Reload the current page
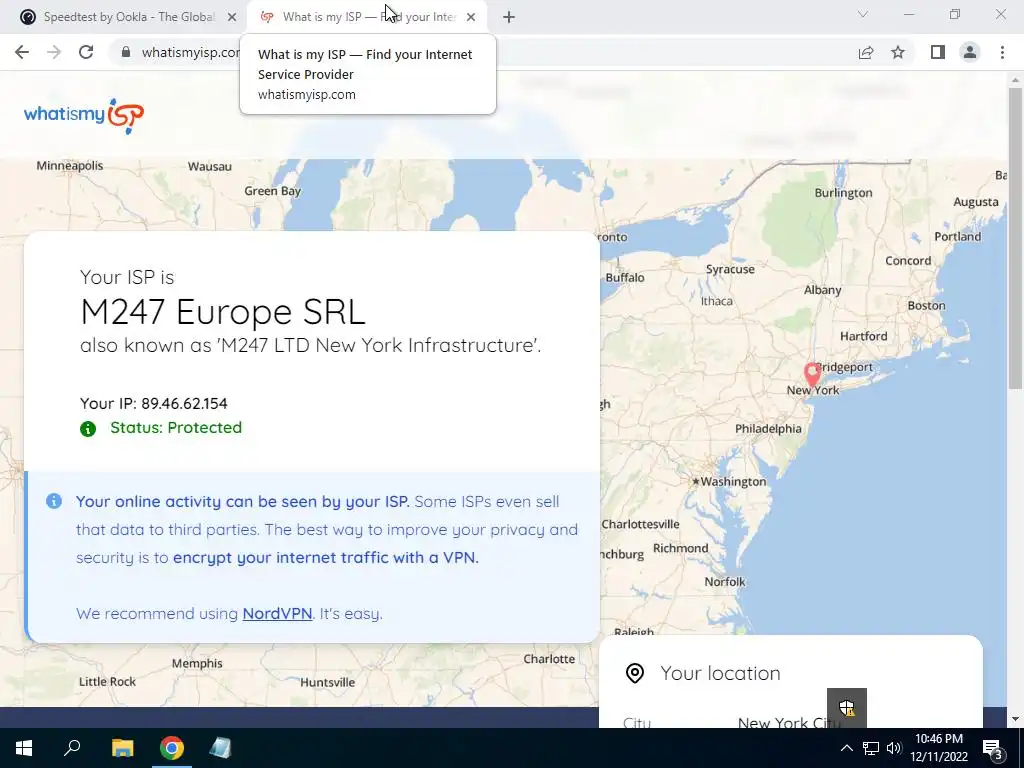Image resolution: width=1024 pixels, height=768 pixels. tap(86, 52)
